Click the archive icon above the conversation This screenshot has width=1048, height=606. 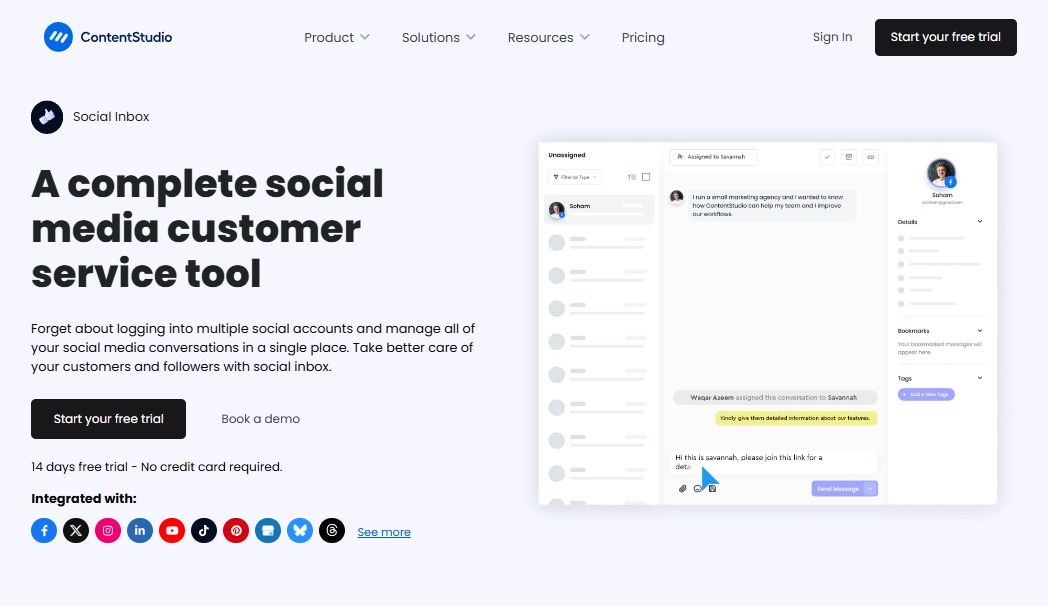pyautogui.click(x=848, y=157)
